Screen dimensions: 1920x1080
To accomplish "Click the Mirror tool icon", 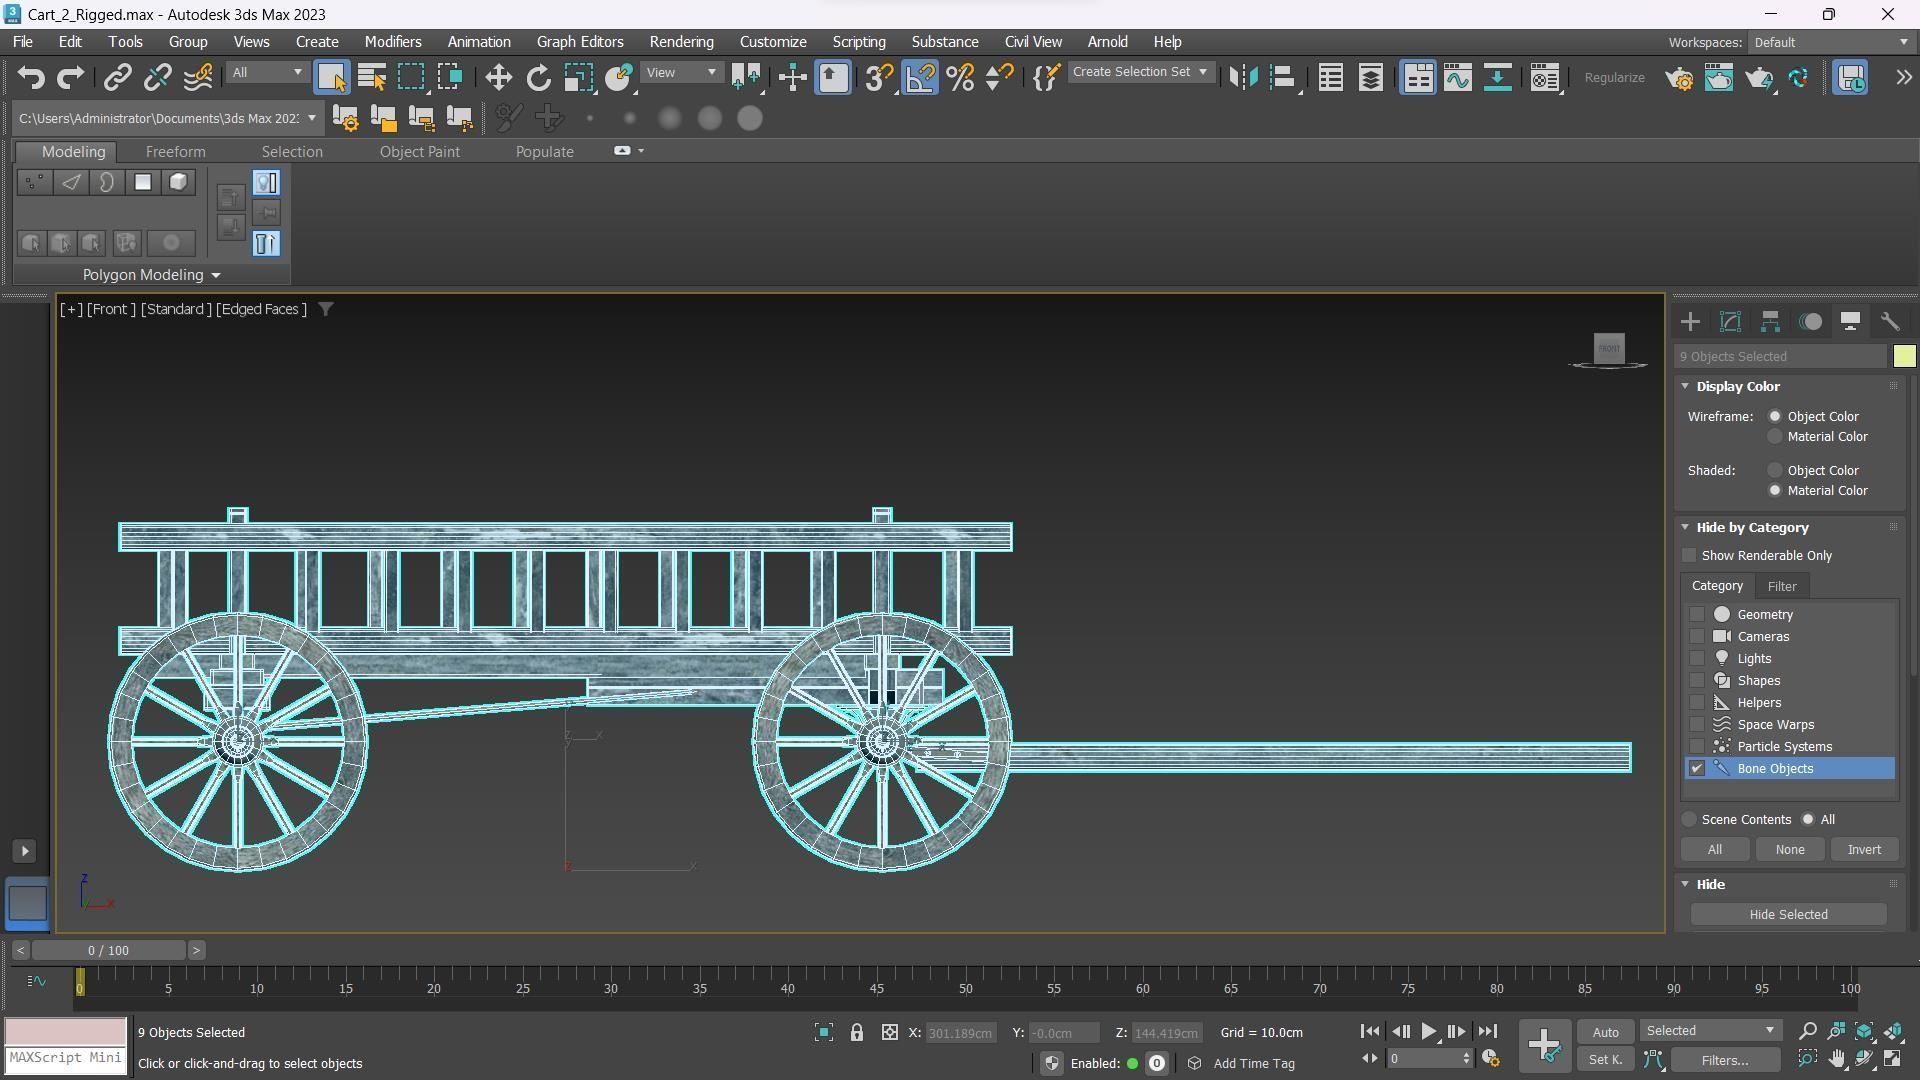I will click(x=1243, y=78).
